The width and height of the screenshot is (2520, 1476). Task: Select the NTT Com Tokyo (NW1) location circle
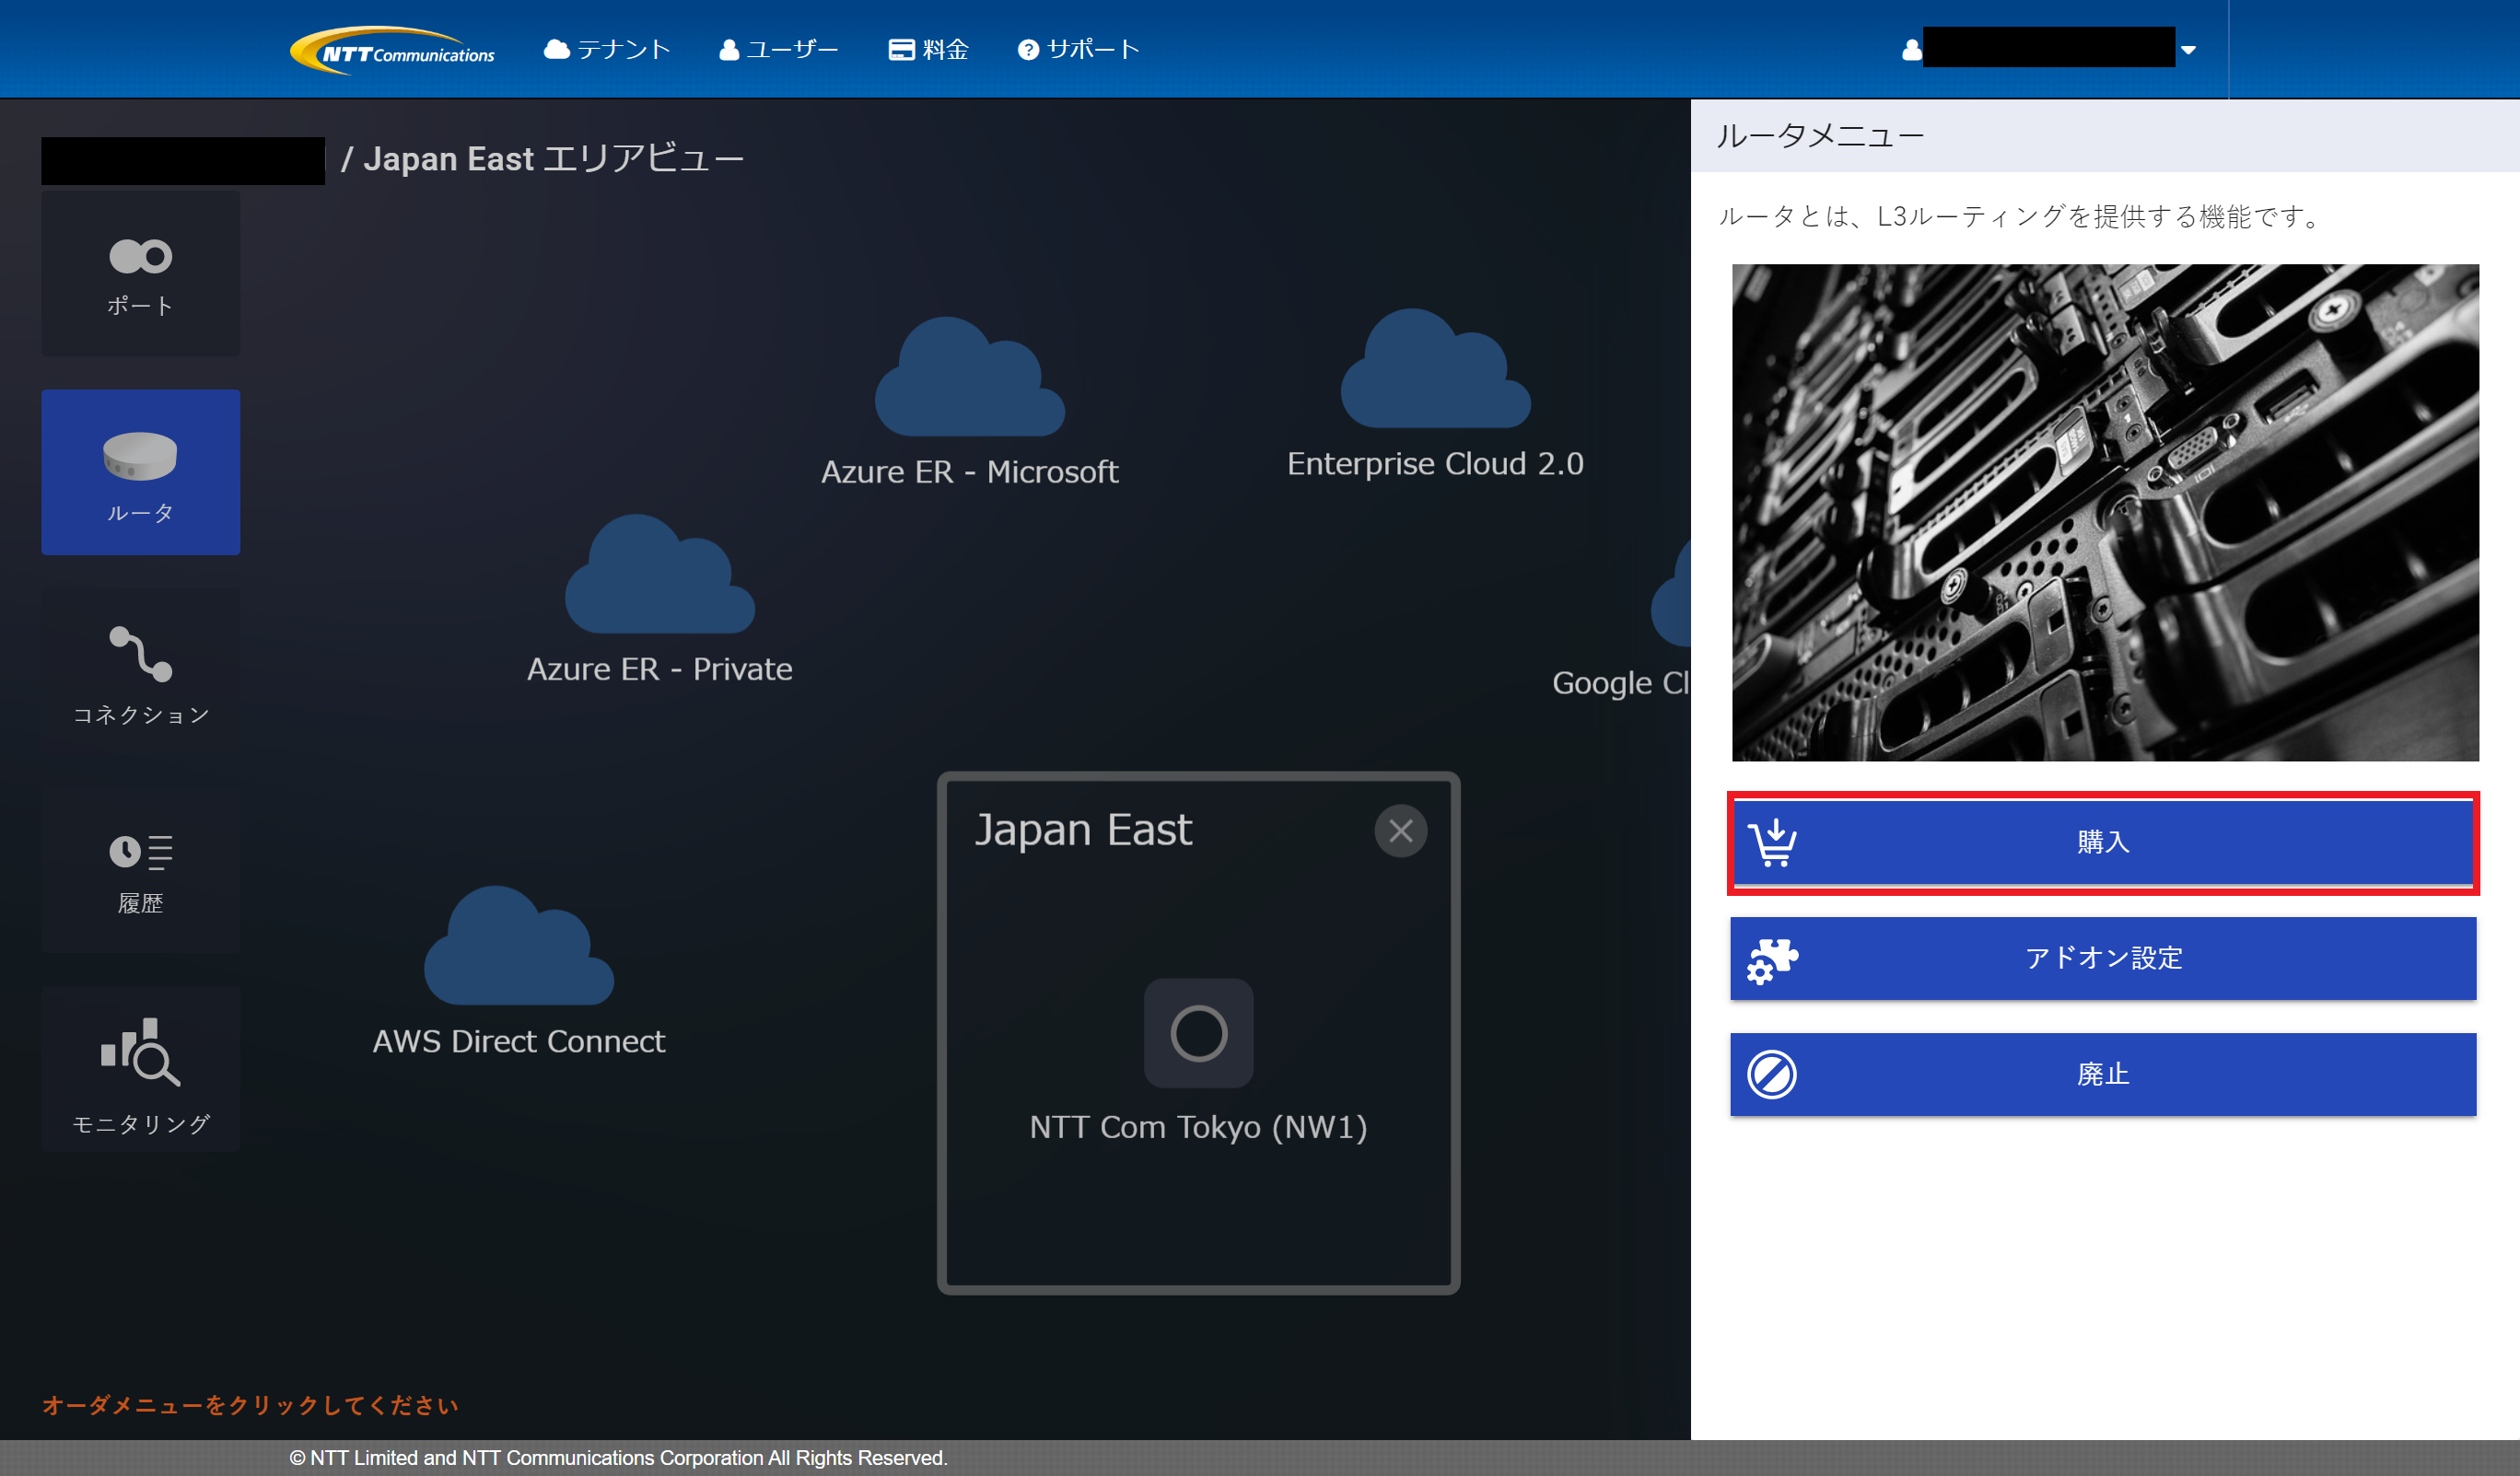pyautogui.click(x=1198, y=1033)
